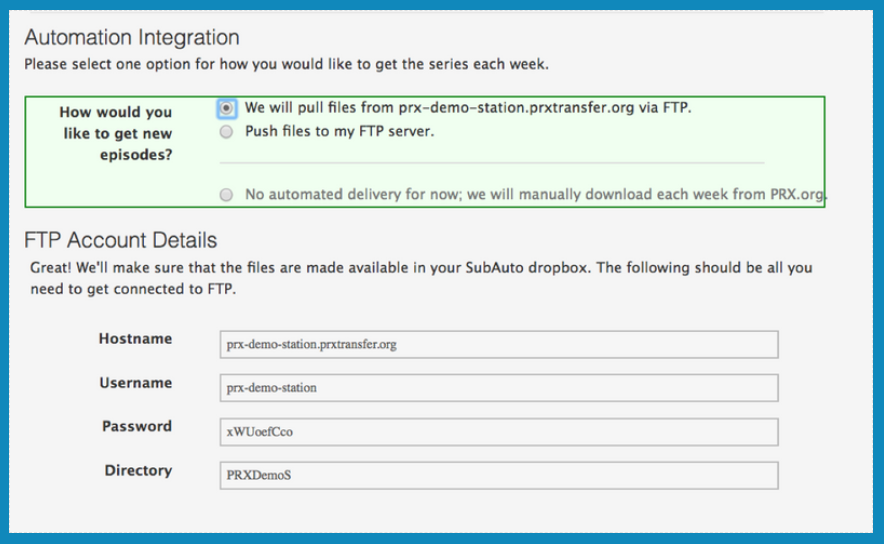Screen dimensions: 884x544
Task: Click the Username label
Action: coord(136,383)
